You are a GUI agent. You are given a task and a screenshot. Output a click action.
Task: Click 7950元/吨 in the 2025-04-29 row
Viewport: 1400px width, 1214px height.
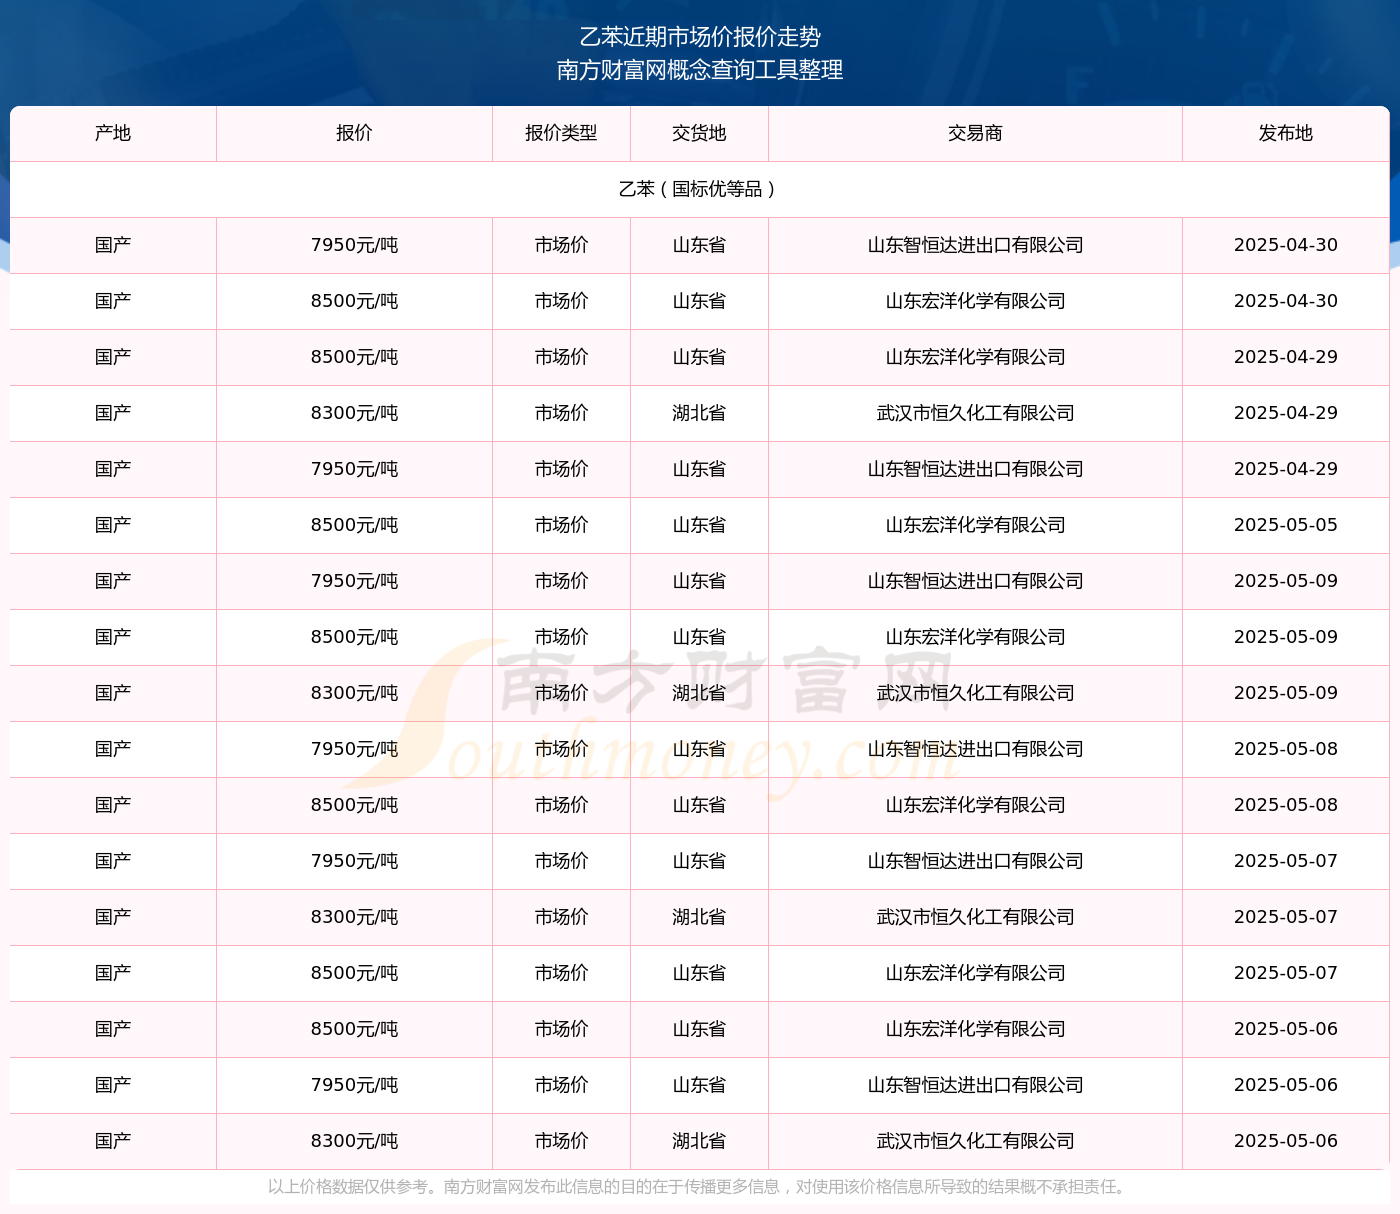(x=354, y=469)
